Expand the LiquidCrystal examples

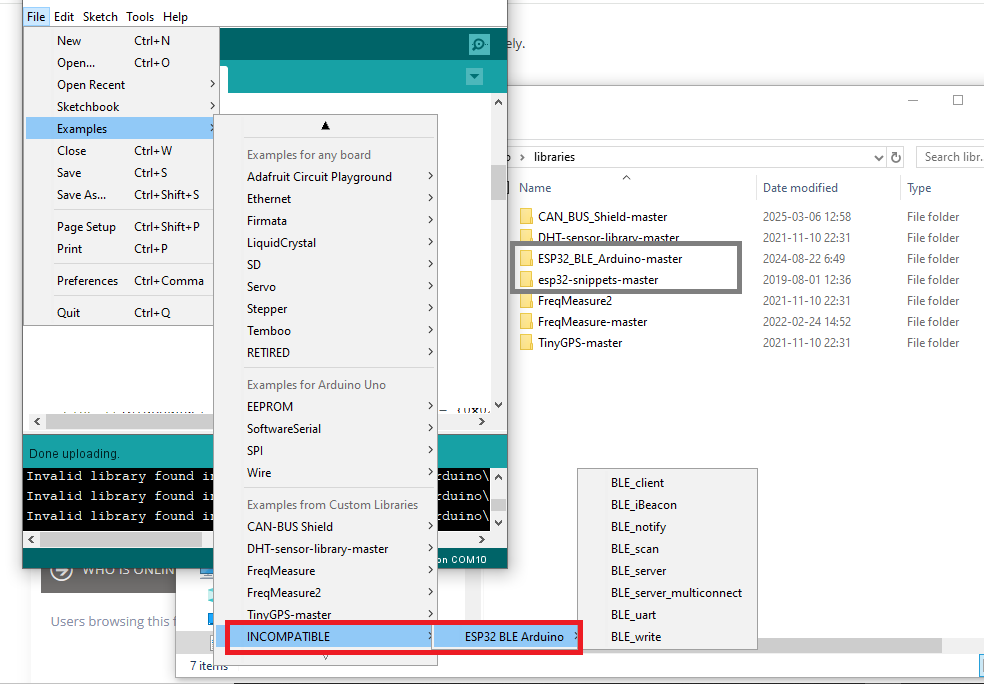coord(326,243)
